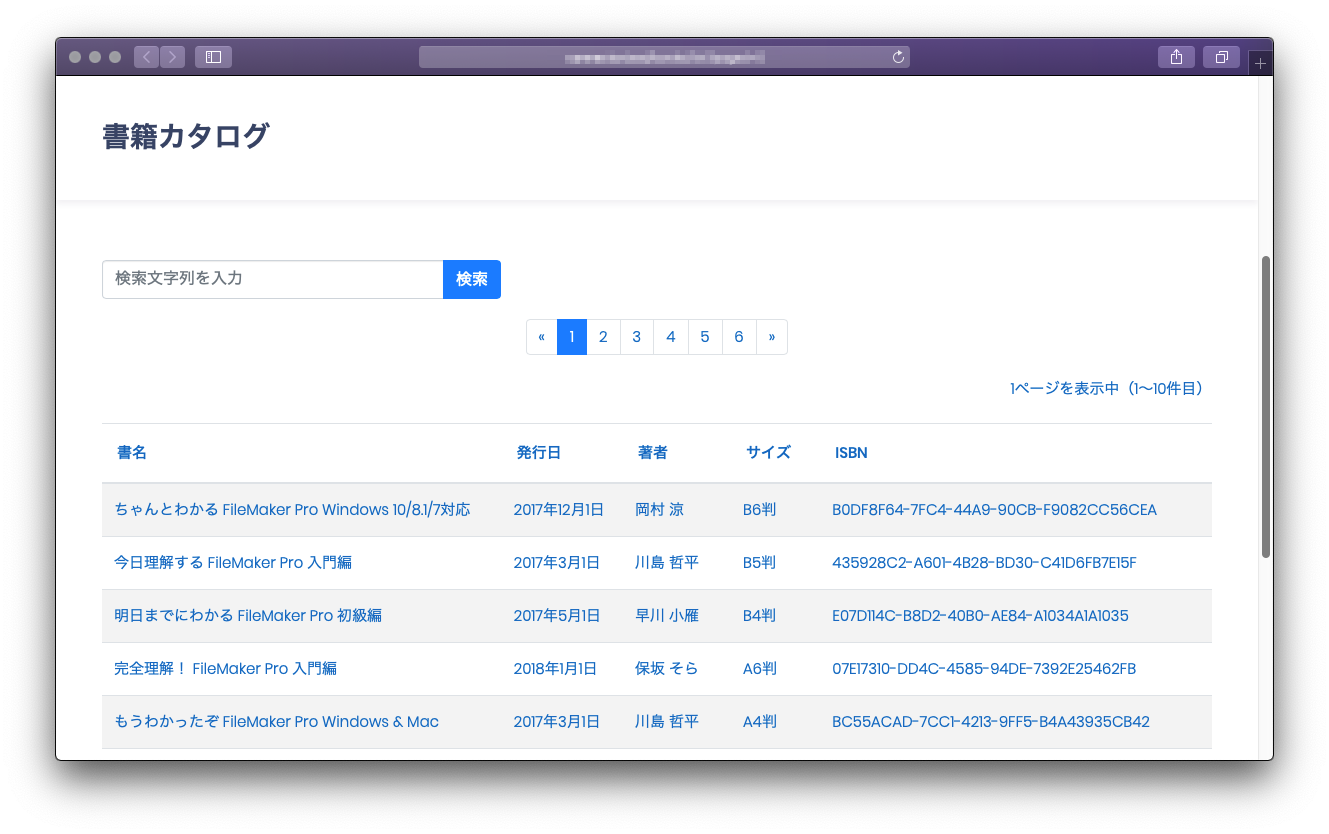Screen dimensions: 1329x834
Task: Toggle the Safari sidebar button
Action: 213,57
